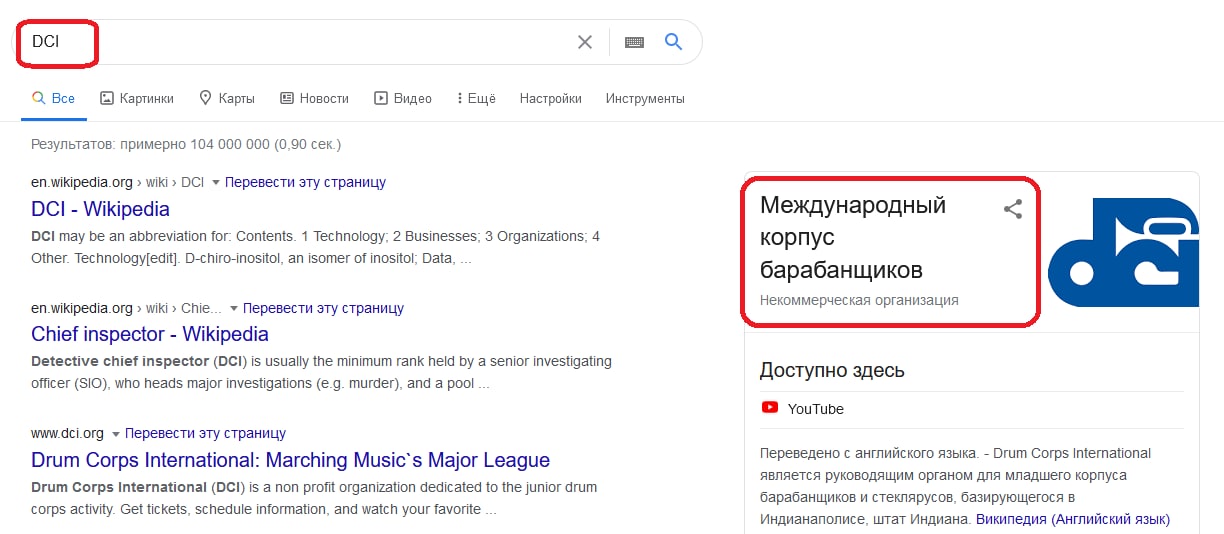Click Некоммерческая организация subtitle

[859, 299]
